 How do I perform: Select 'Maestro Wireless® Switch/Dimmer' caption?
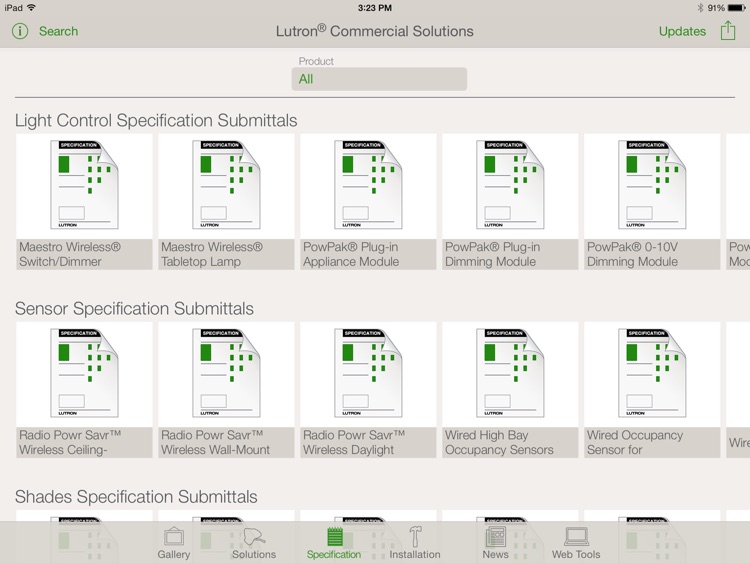pos(84,254)
